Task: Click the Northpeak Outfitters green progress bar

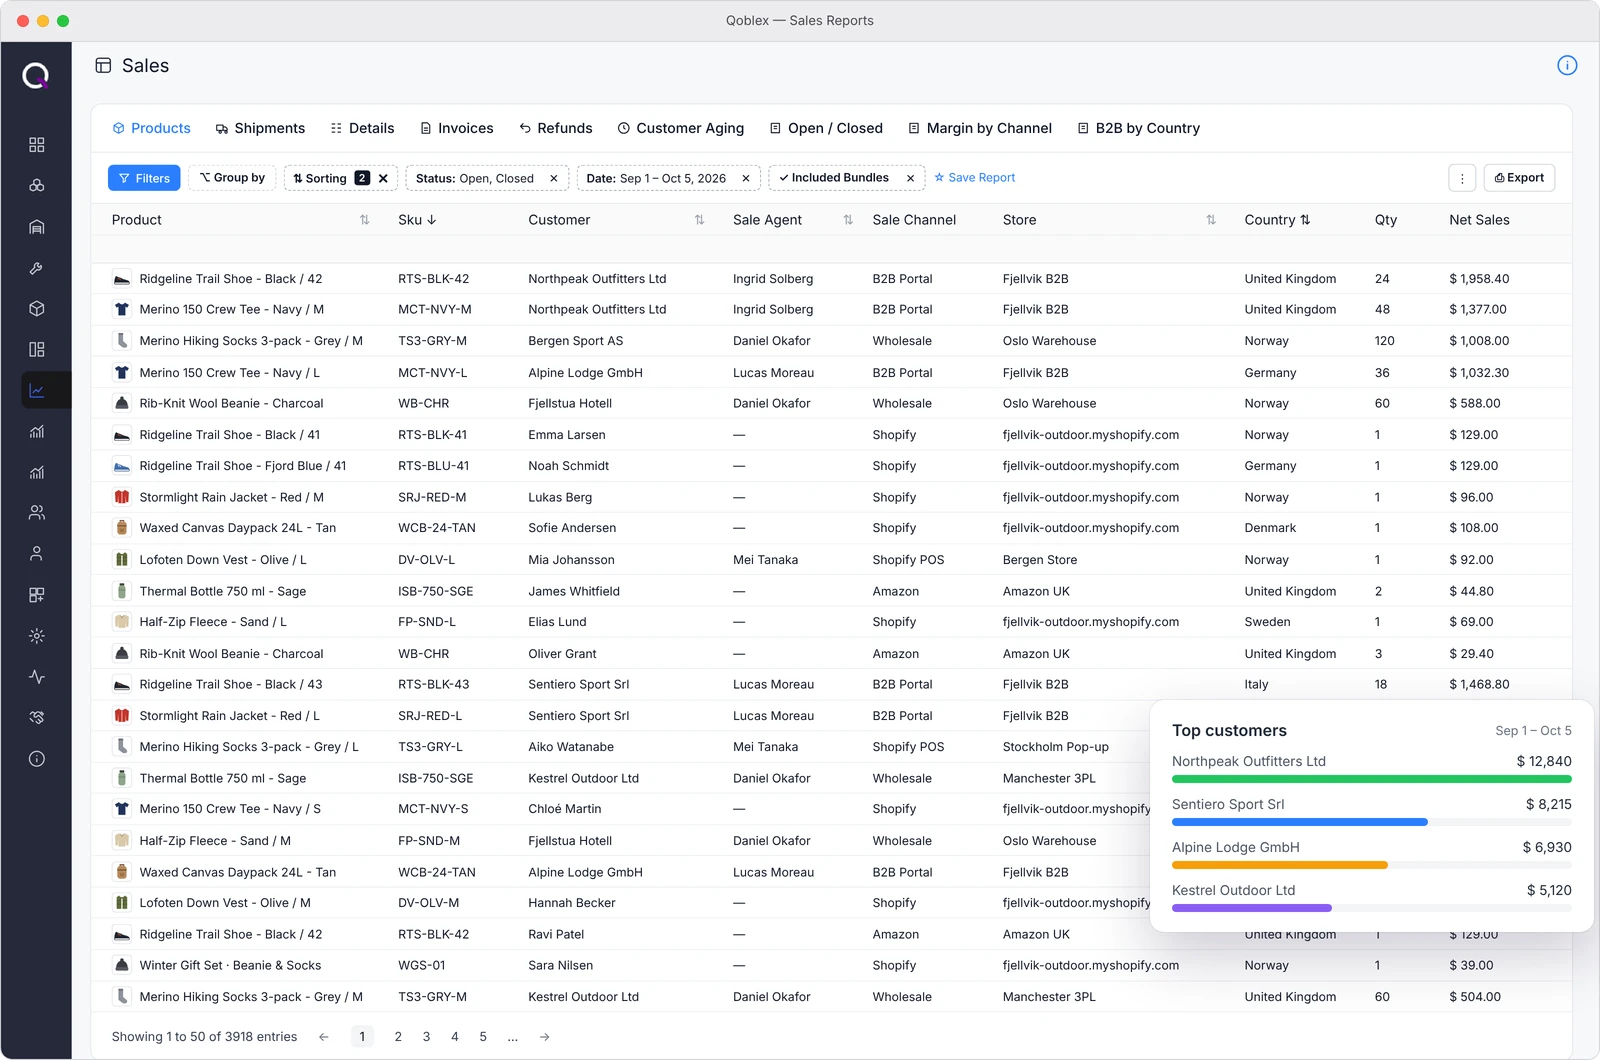Action: (x=1372, y=779)
